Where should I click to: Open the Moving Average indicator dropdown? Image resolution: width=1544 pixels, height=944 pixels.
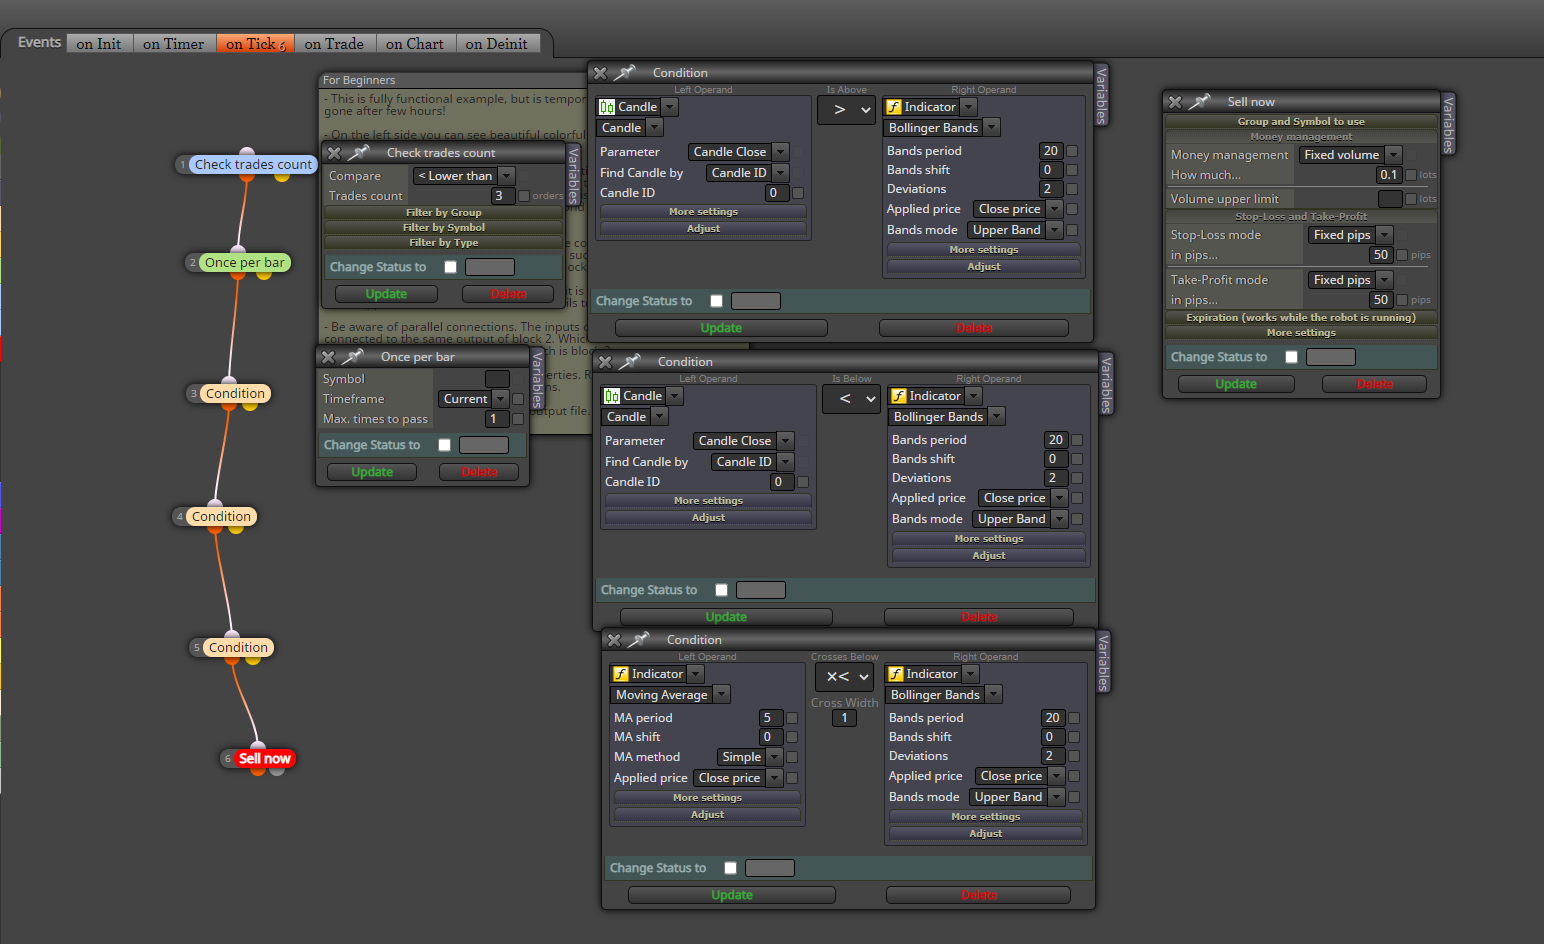pos(670,695)
